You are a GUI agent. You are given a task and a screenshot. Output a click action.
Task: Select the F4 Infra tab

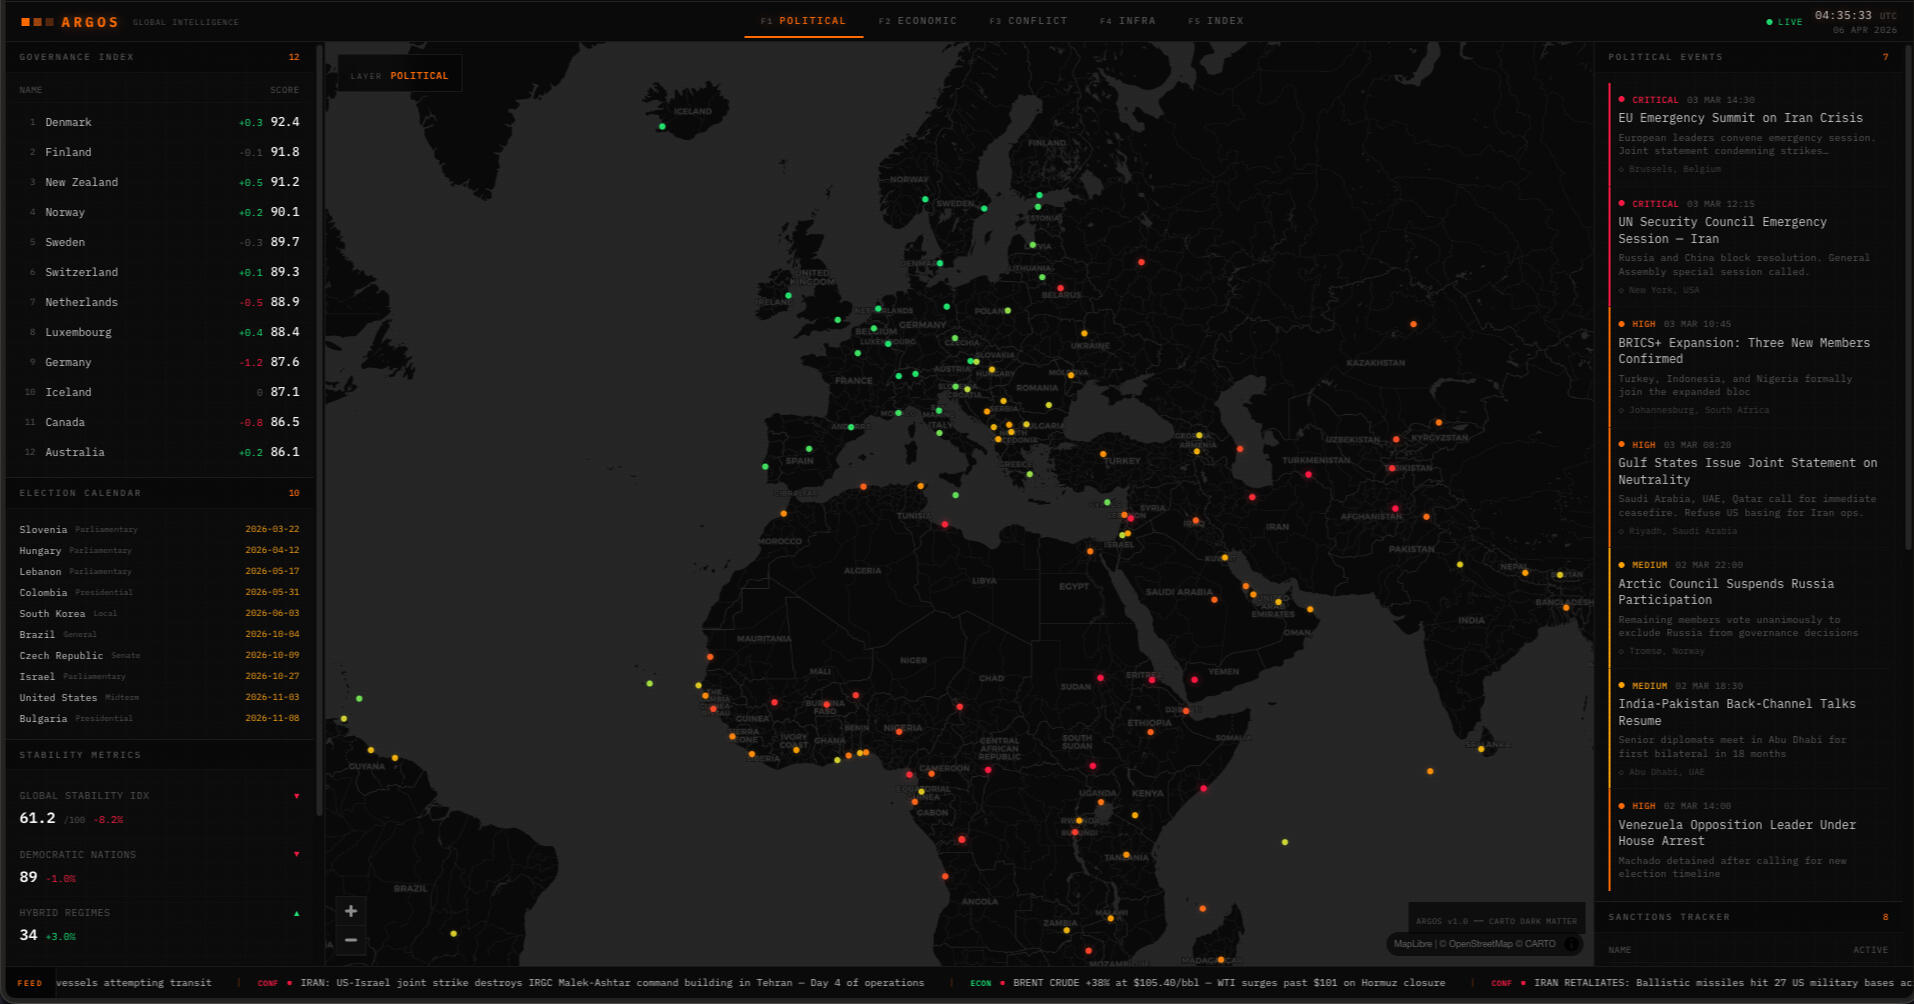click(x=1128, y=21)
